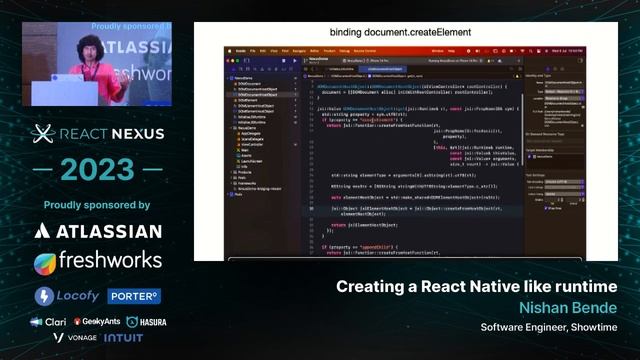Click the Wi-Fi icon in menu bar
This screenshot has width=640, height=360.
coord(522,51)
